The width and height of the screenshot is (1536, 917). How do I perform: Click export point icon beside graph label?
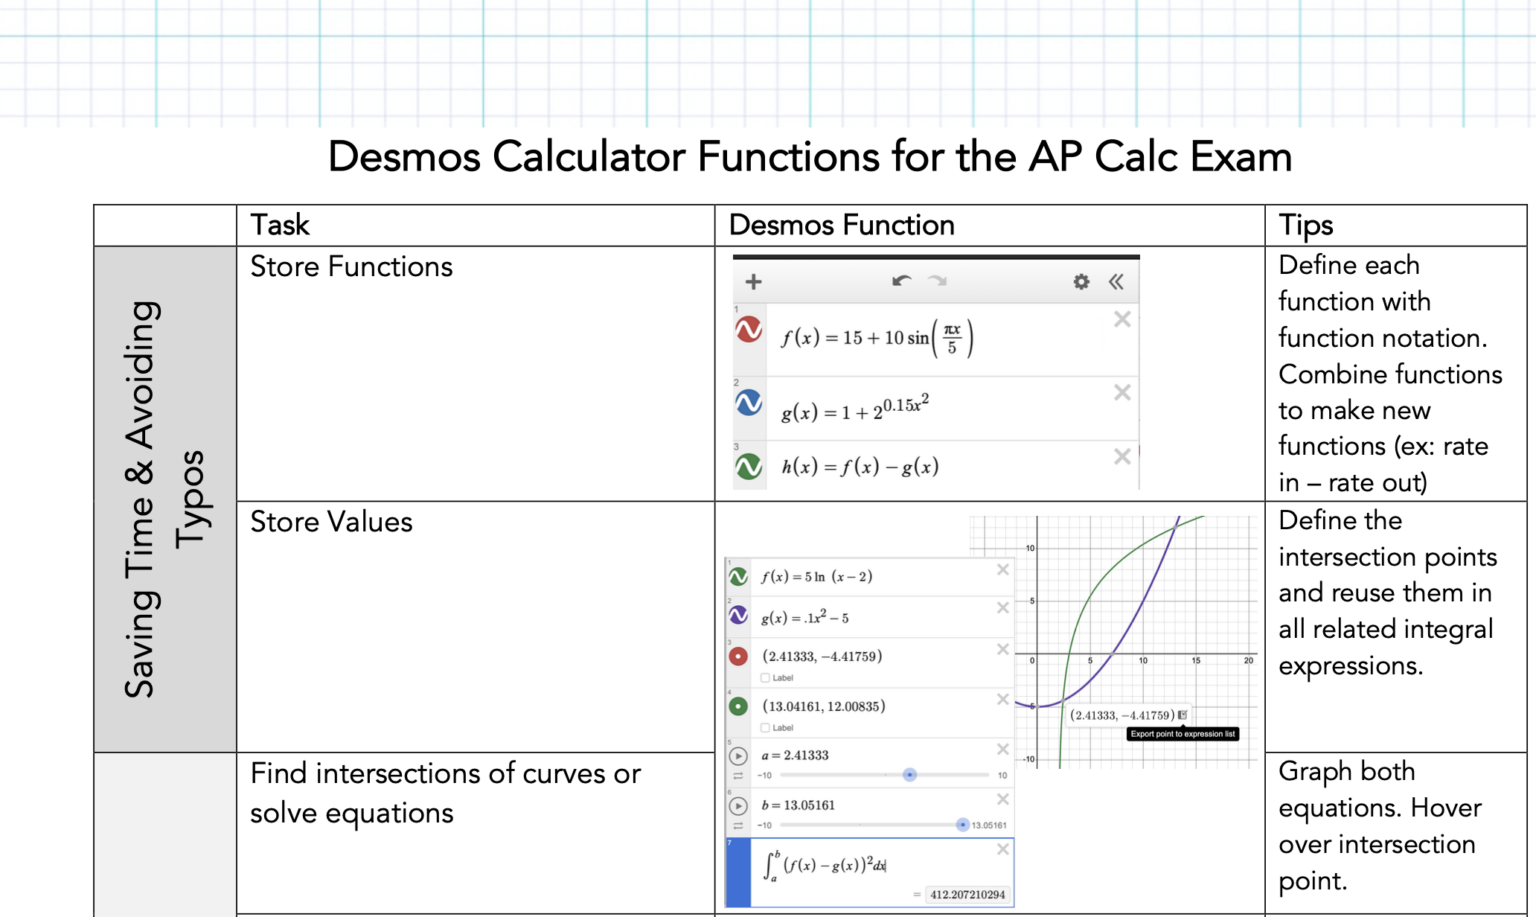1182,715
